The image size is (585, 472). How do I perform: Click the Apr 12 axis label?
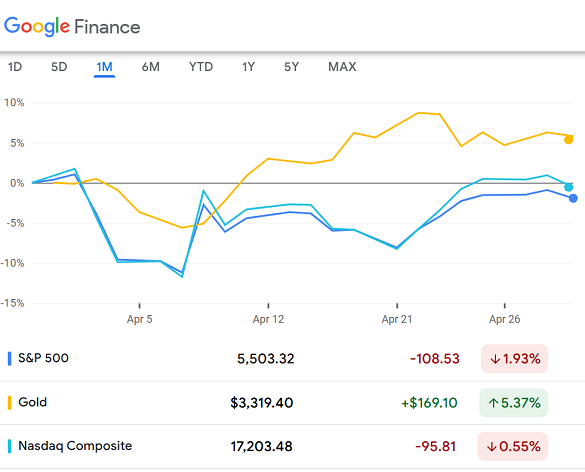point(268,319)
